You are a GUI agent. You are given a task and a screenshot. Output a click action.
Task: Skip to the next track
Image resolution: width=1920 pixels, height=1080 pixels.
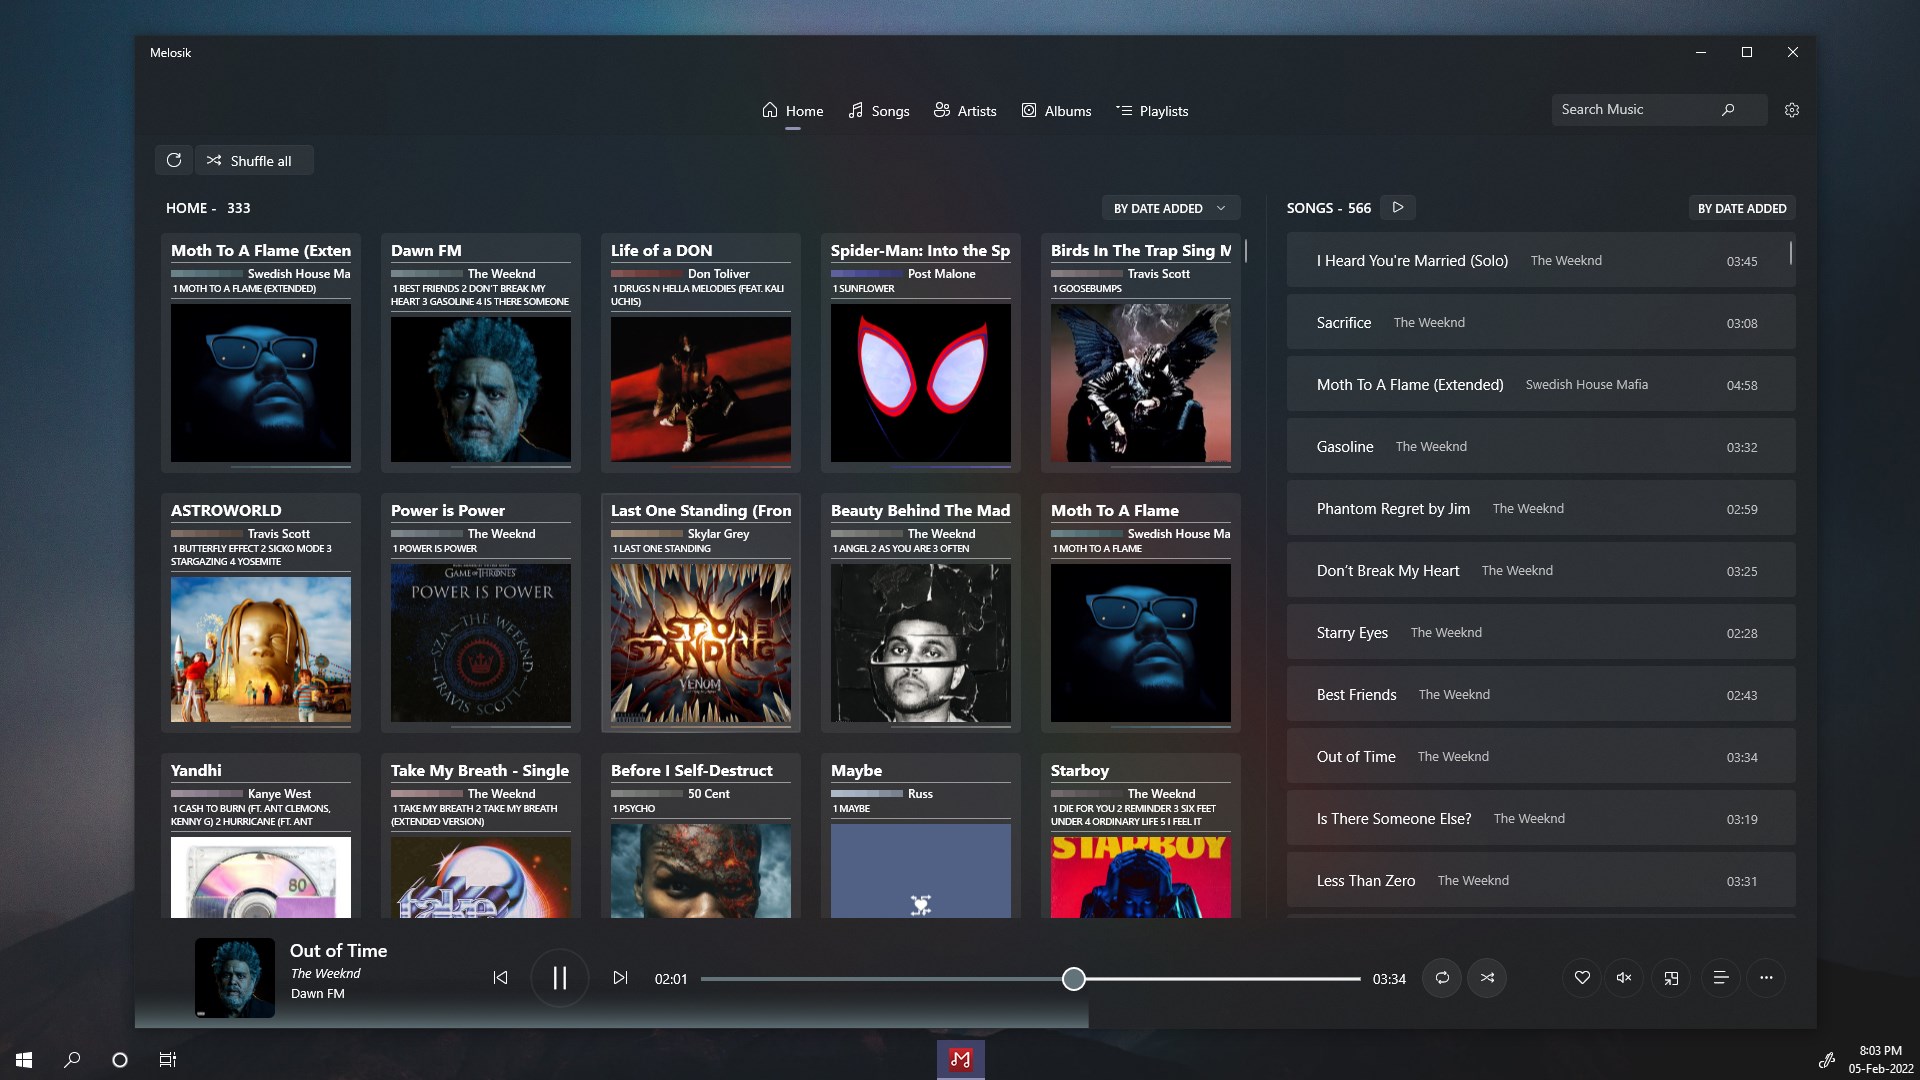(x=620, y=978)
